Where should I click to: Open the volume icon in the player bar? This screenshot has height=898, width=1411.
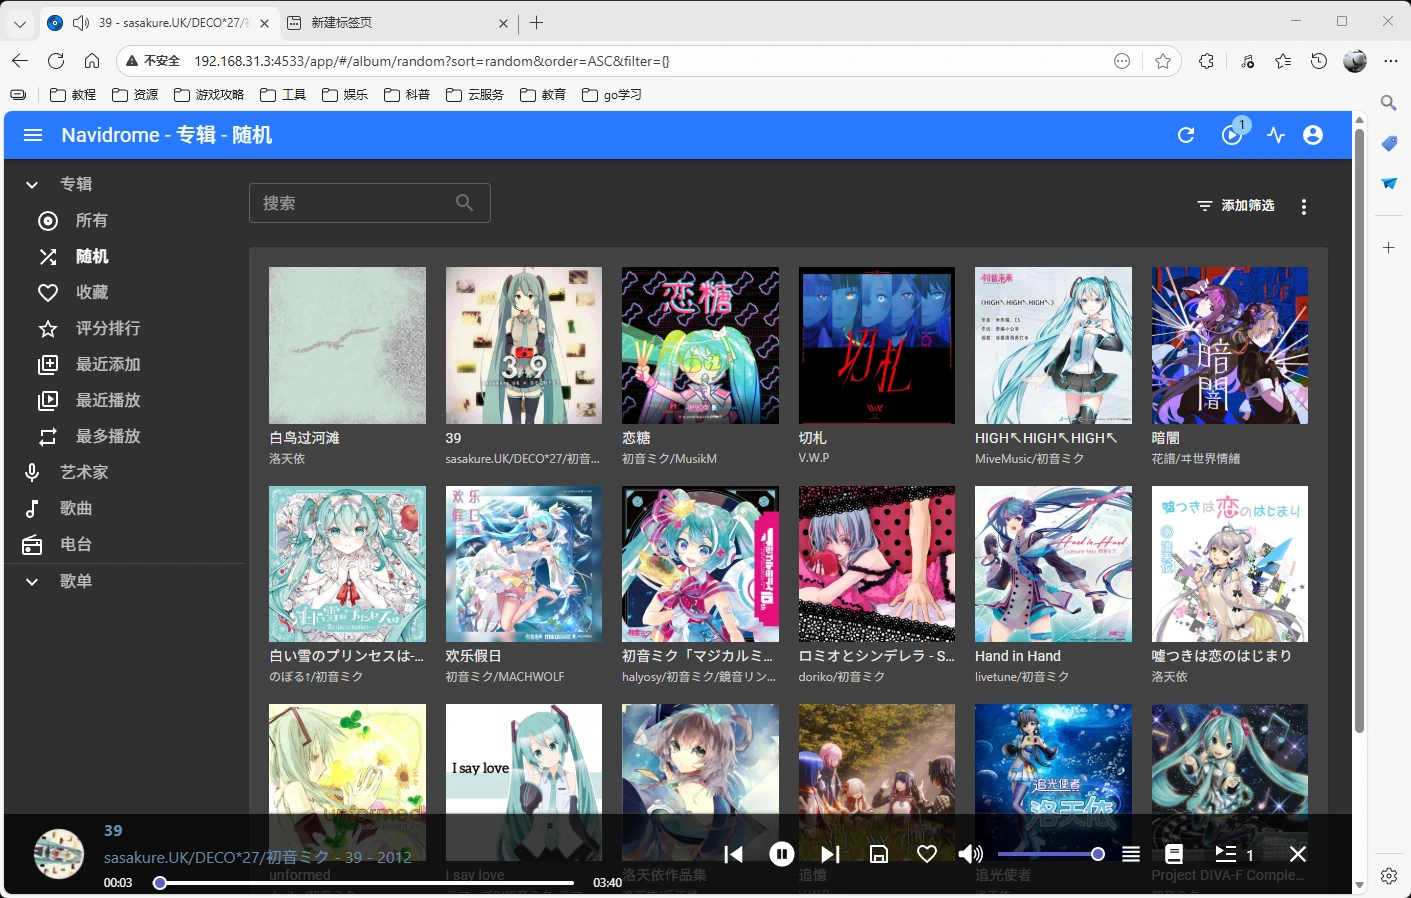(x=969, y=853)
